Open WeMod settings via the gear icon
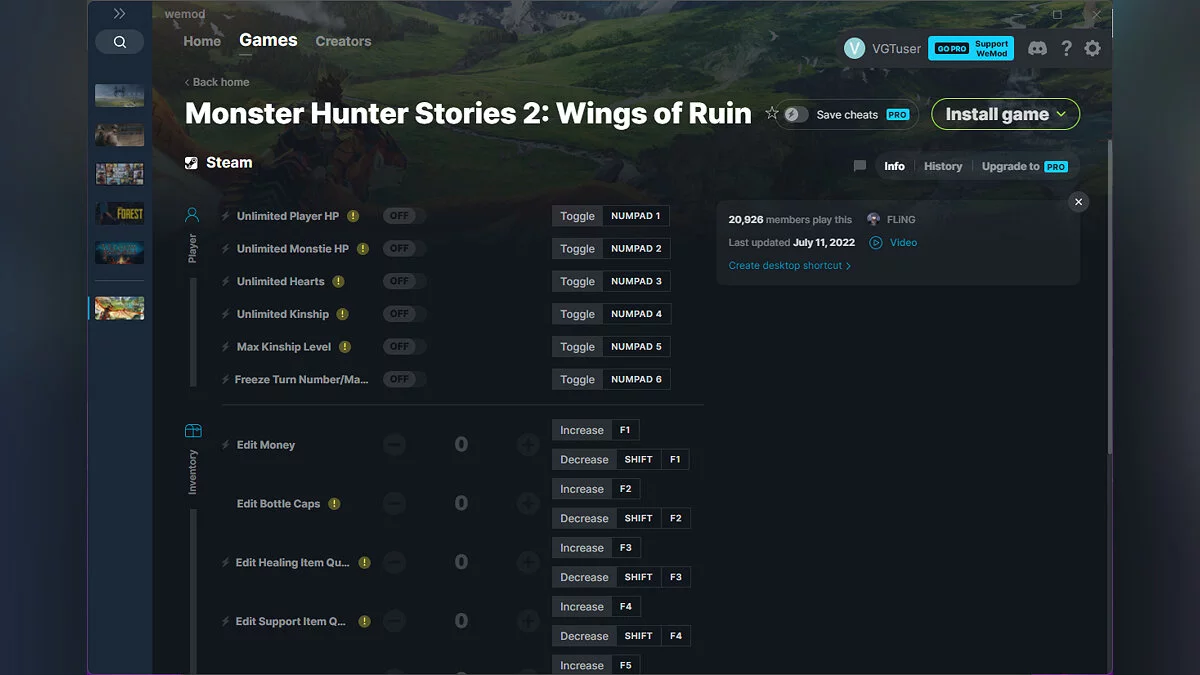Viewport: 1200px width, 675px height. point(1092,47)
